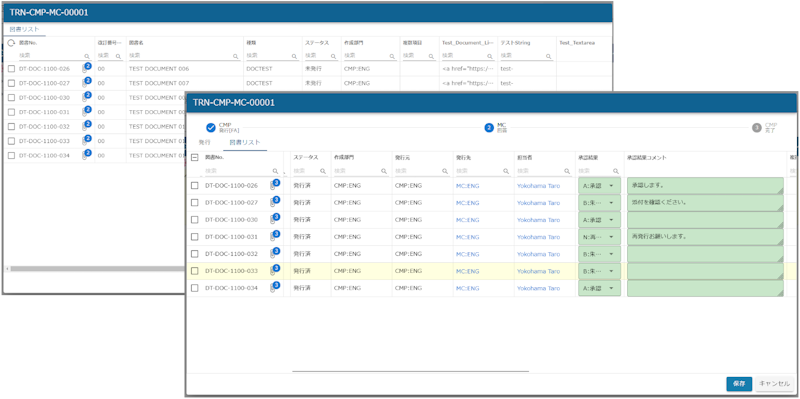The width and height of the screenshot is (800, 399).
Task: Click the front window horizontal scrollbar
Action: point(411,371)
